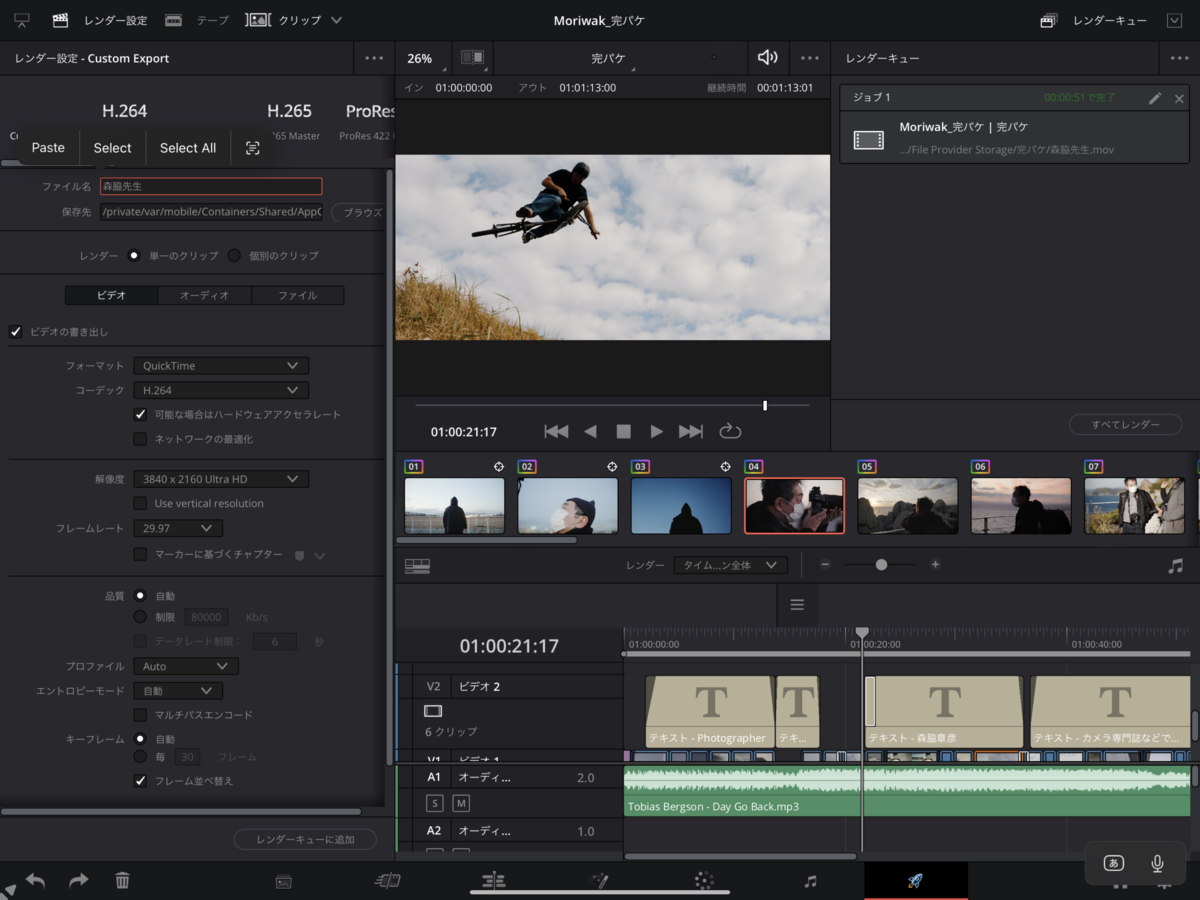Viewport: 1200px width, 900px height.
Task: Switch to the Audio (オーディオ) tab
Action: [204, 295]
